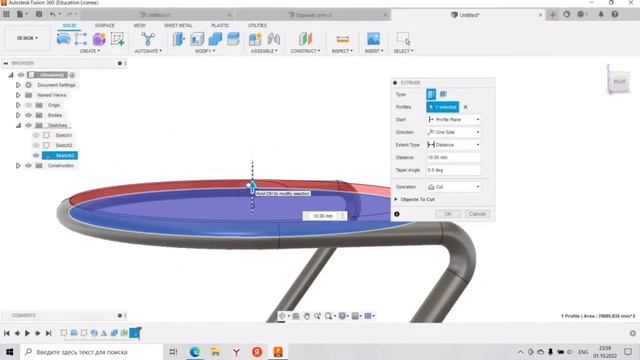Play the design timeline
The image size is (640, 360).
[27, 333]
